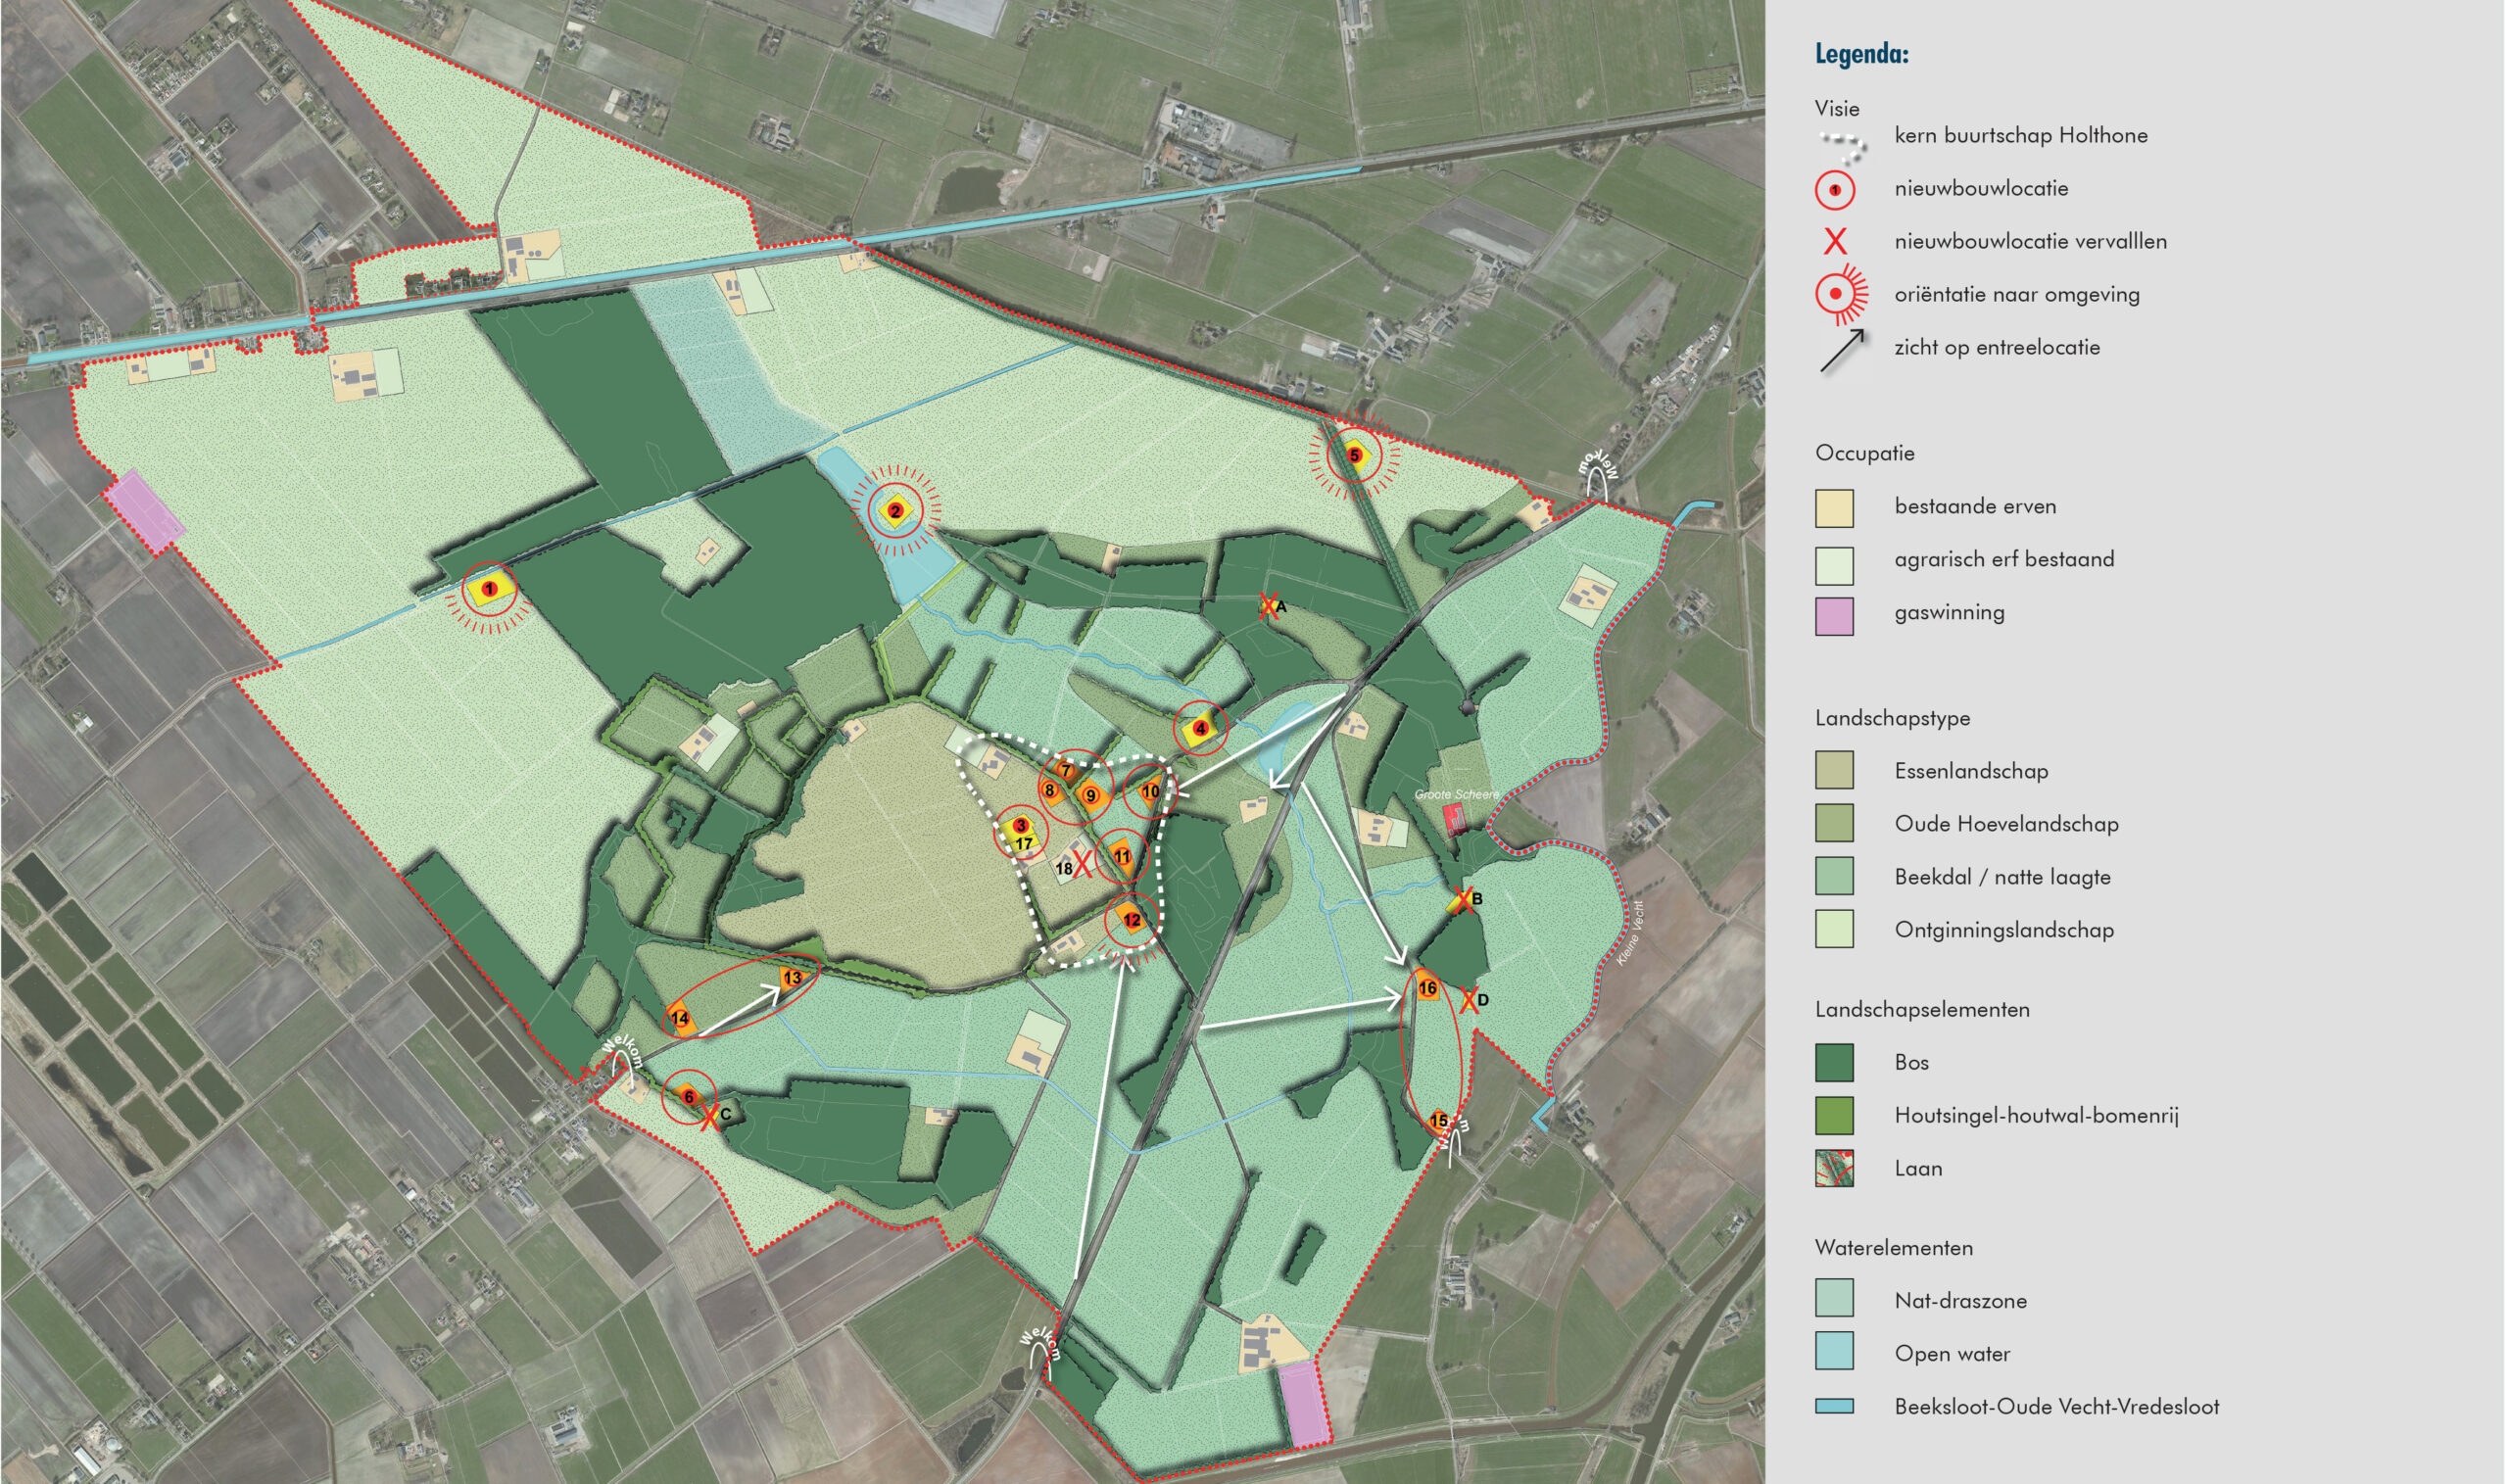Select location marker number 5
The height and width of the screenshot is (1484, 2508).
pyautogui.click(x=1354, y=455)
